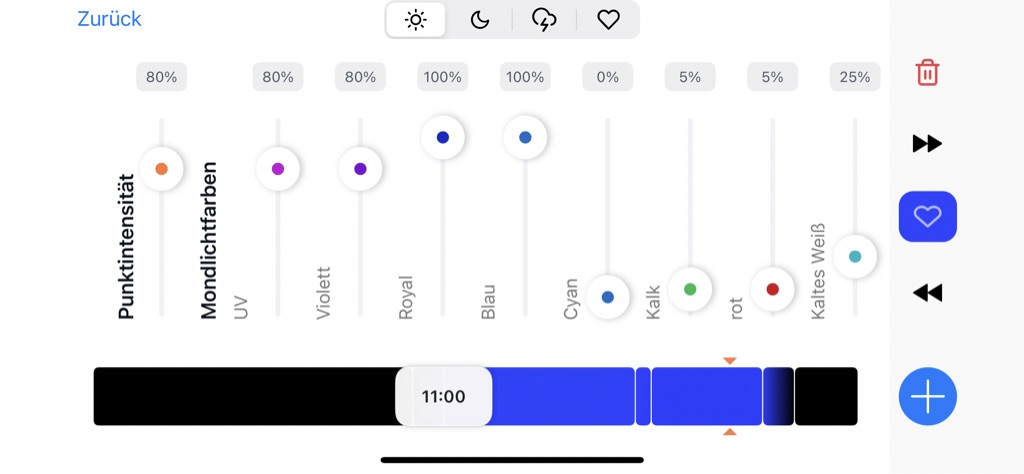Tap the 25% value label

click(x=854, y=77)
